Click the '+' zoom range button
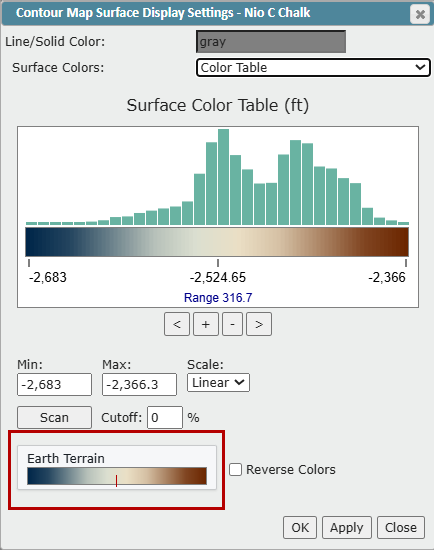 coord(206,324)
